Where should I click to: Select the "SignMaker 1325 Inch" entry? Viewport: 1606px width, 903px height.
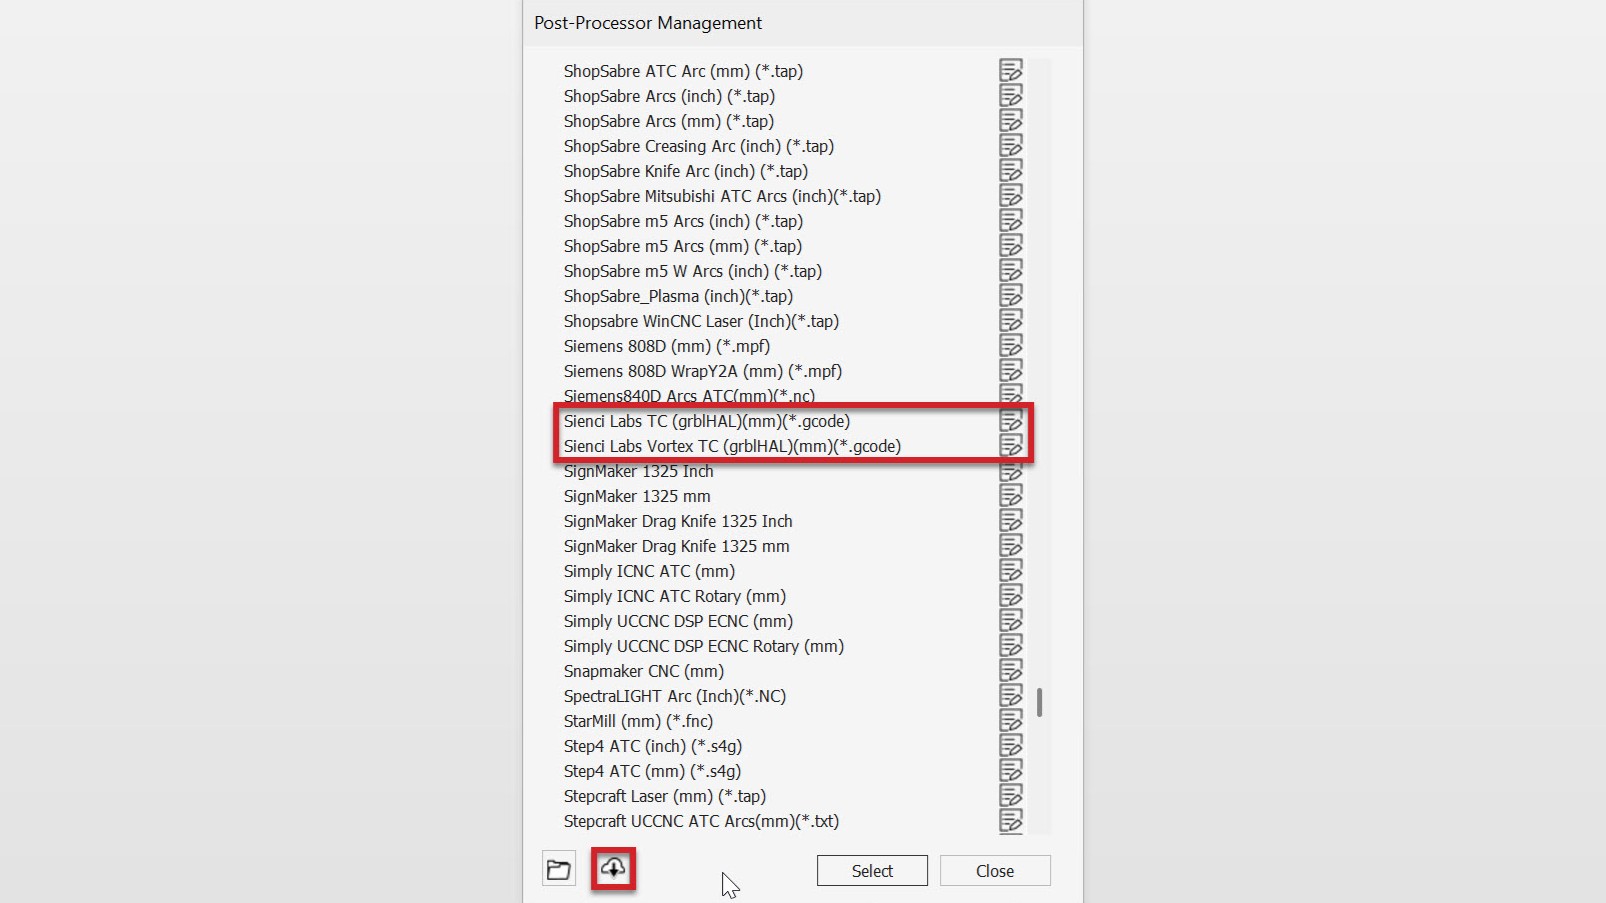coord(639,471)
